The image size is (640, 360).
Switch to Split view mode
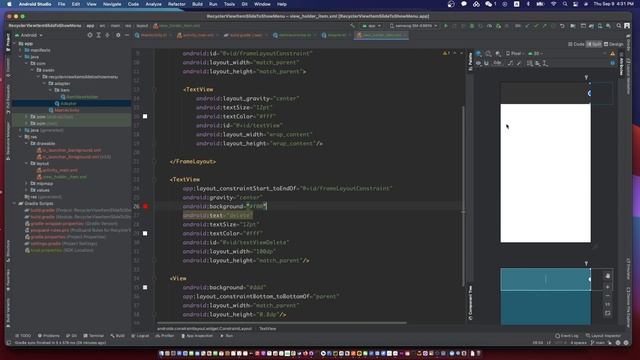[594, 44]
